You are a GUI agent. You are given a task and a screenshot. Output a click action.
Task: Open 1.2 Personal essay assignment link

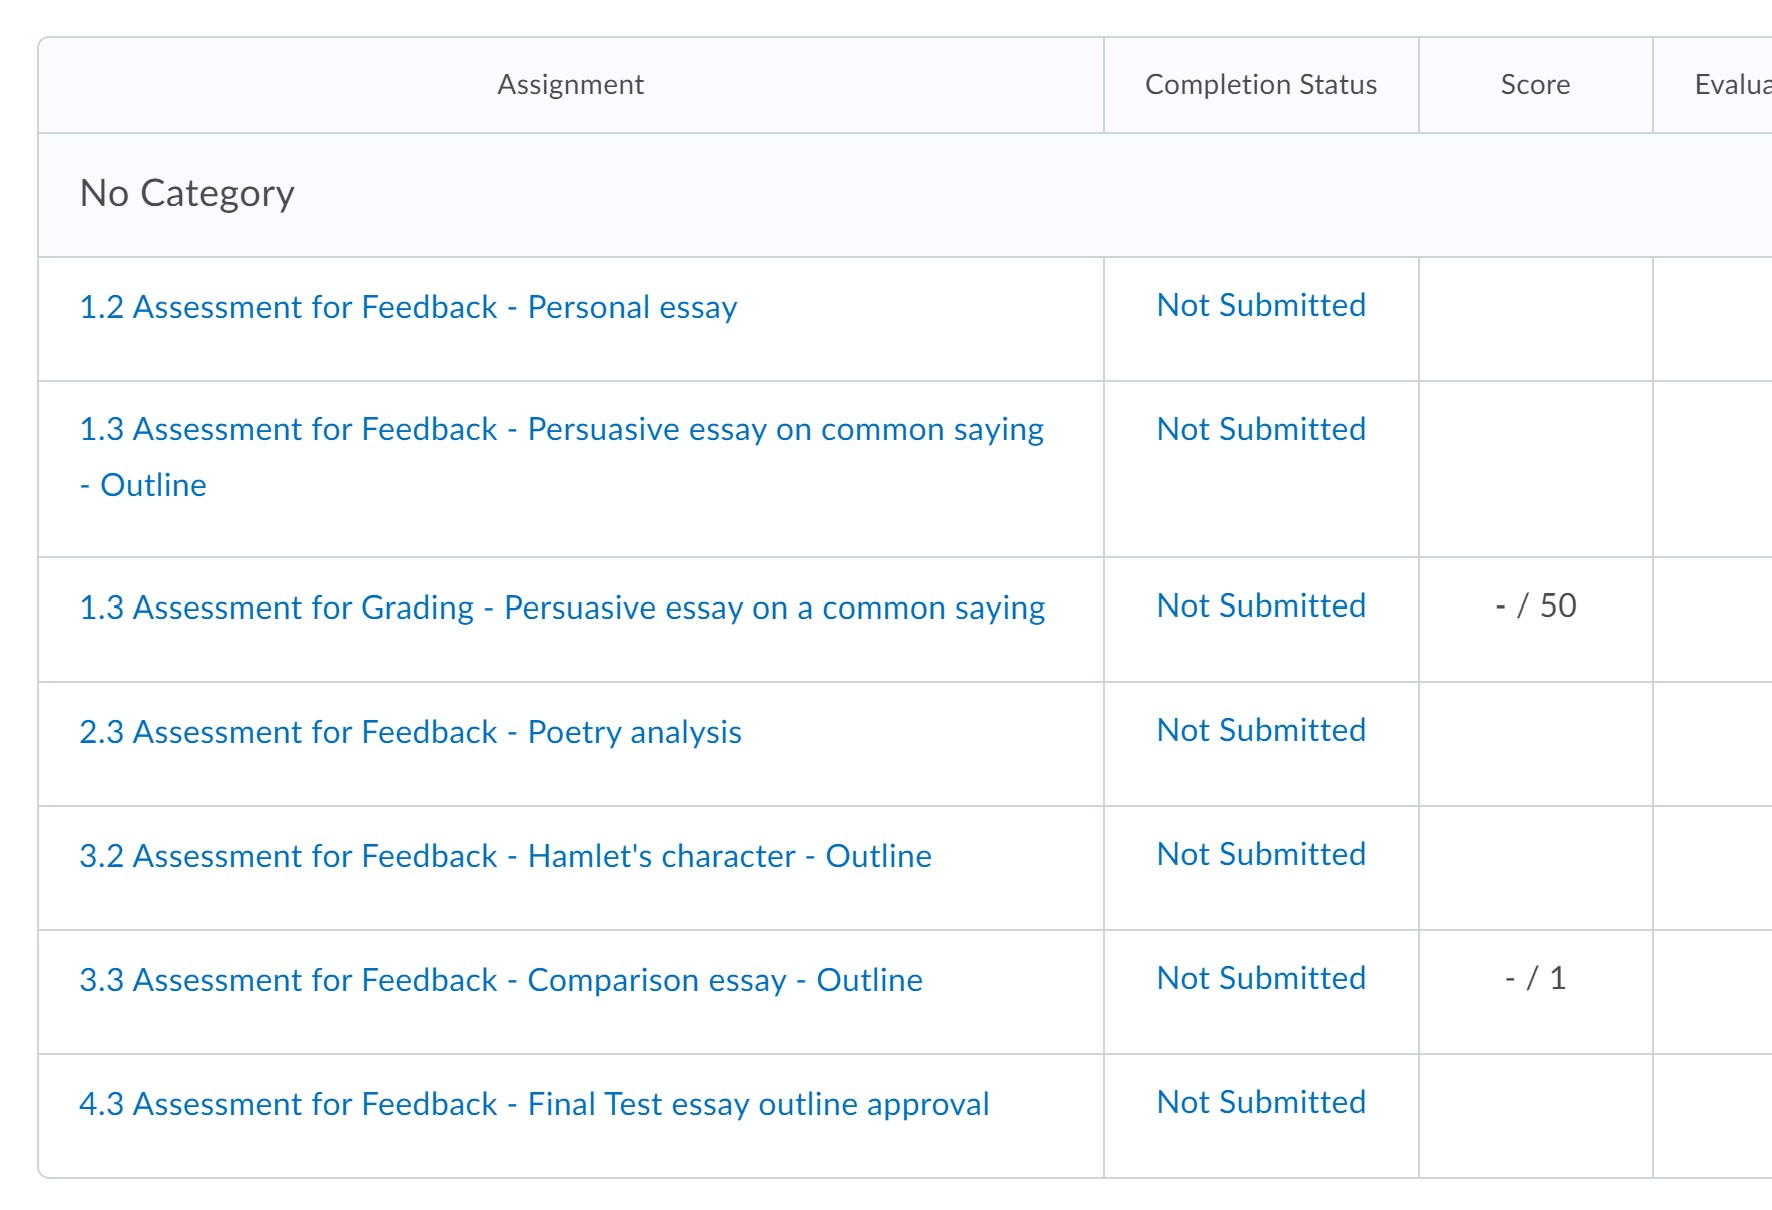coord(408,307)
